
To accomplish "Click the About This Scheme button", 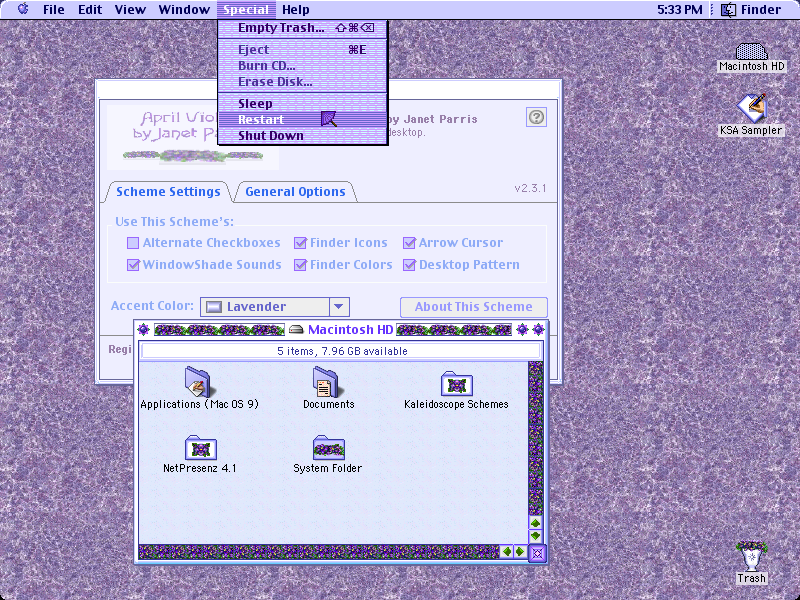I will (x=473, y=307).
